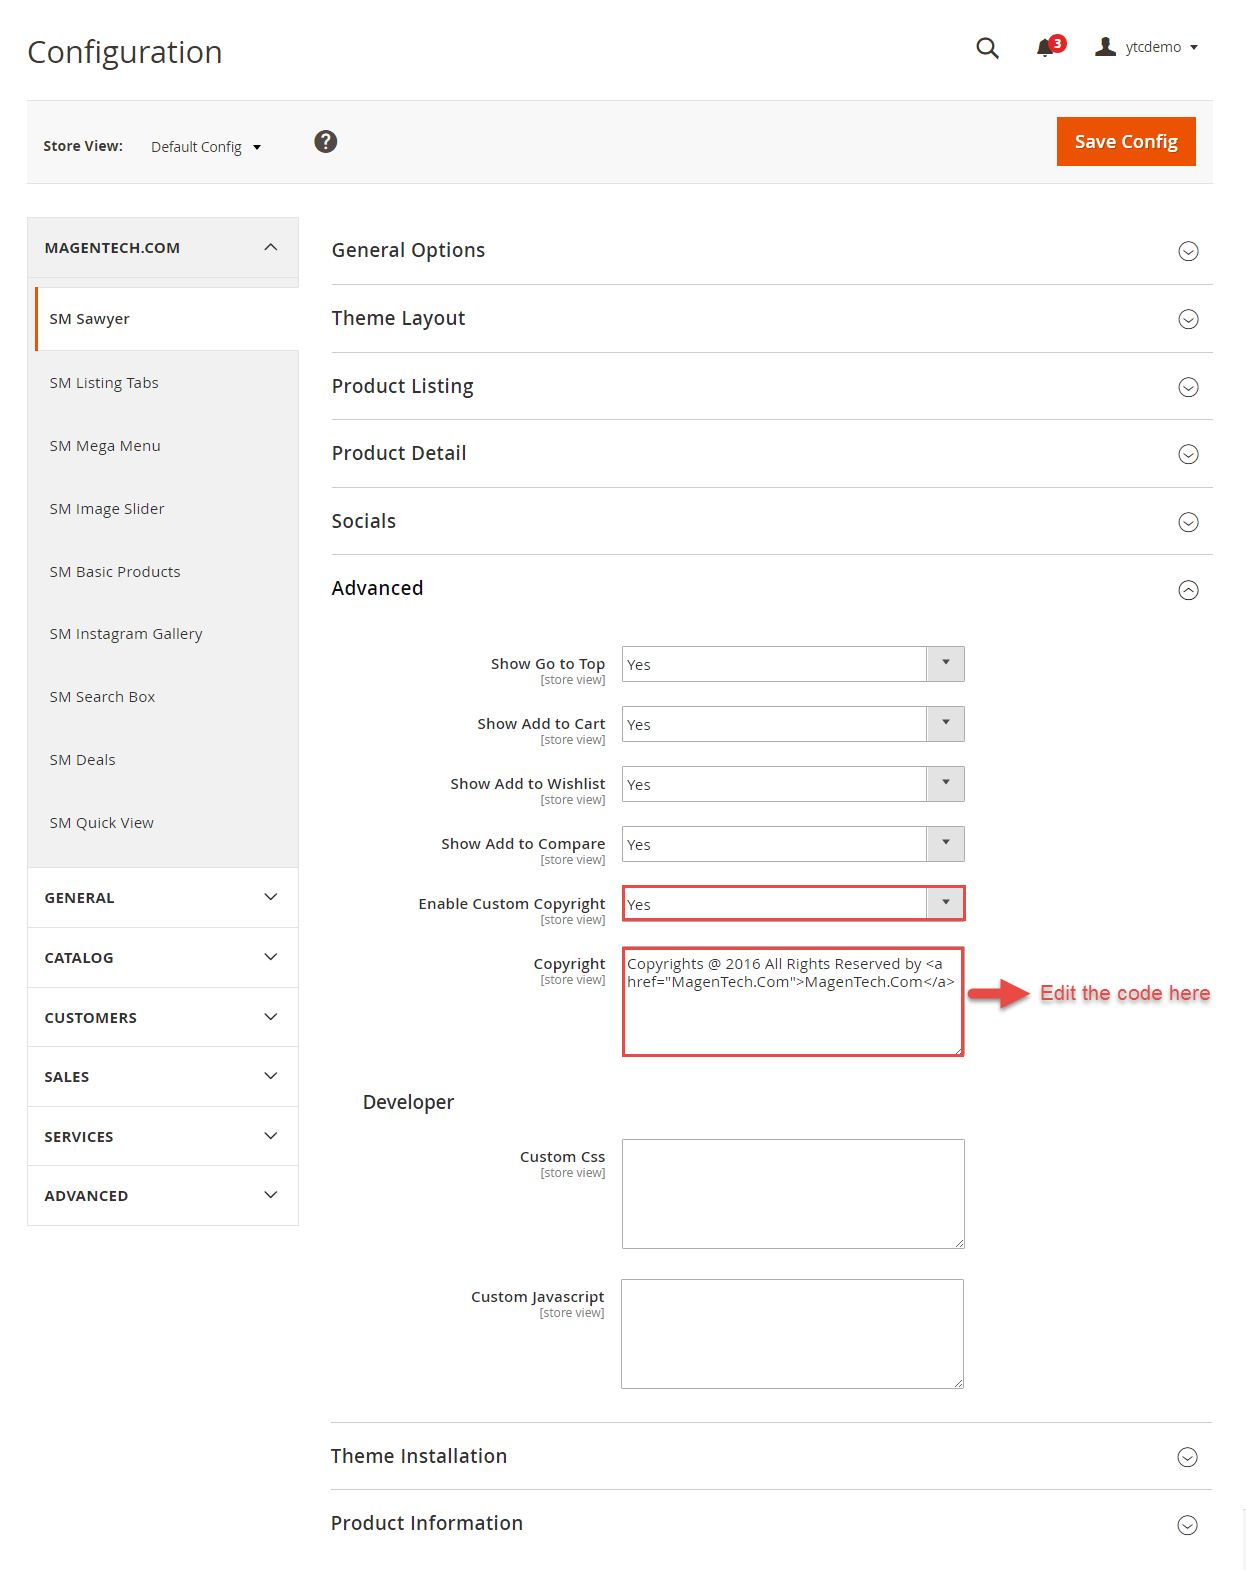The image size is (1246, 1570).
Task: Click the help question mark icon
Action: click(325, 142)
